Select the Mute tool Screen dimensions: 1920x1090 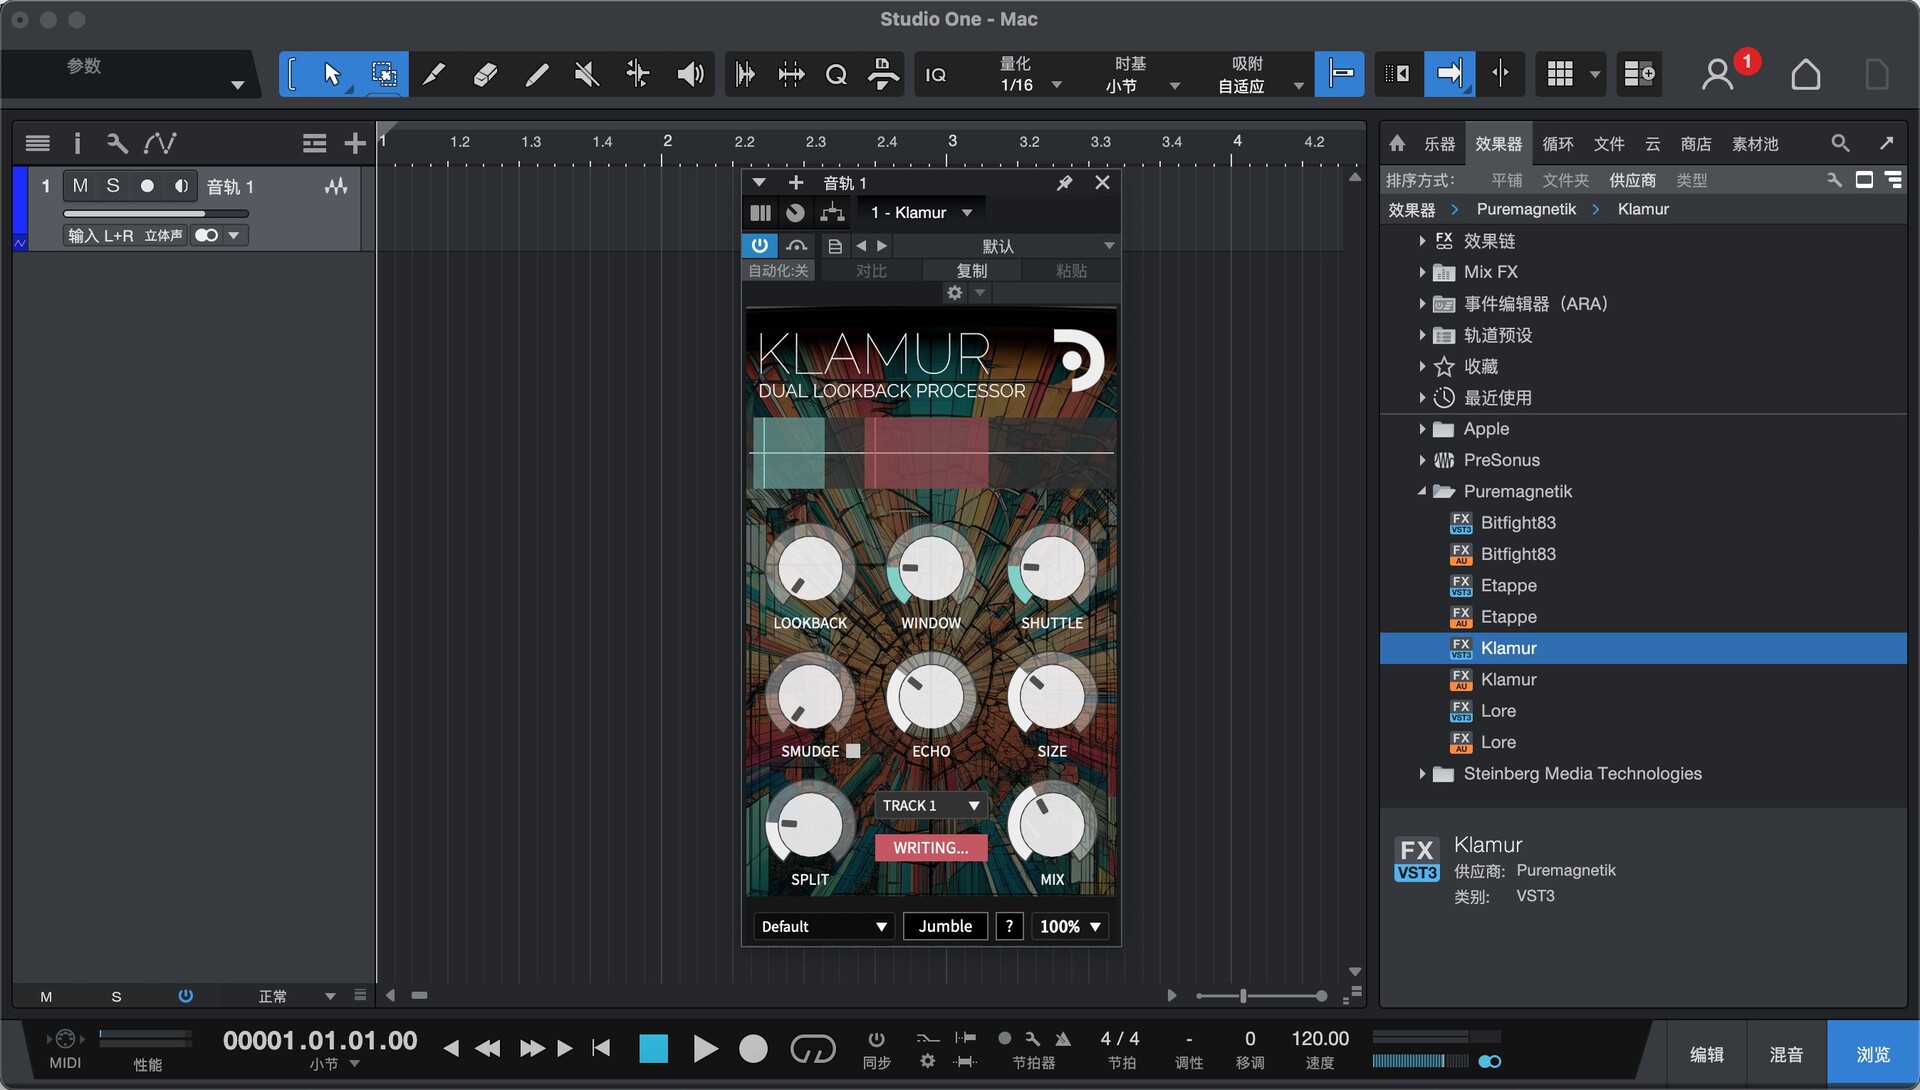point(587,74)
